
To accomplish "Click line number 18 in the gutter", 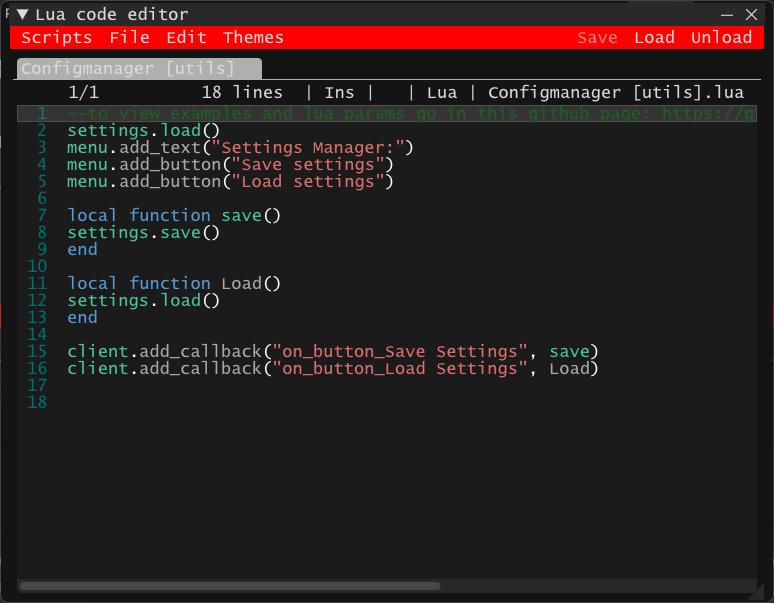I will (38, 402).
